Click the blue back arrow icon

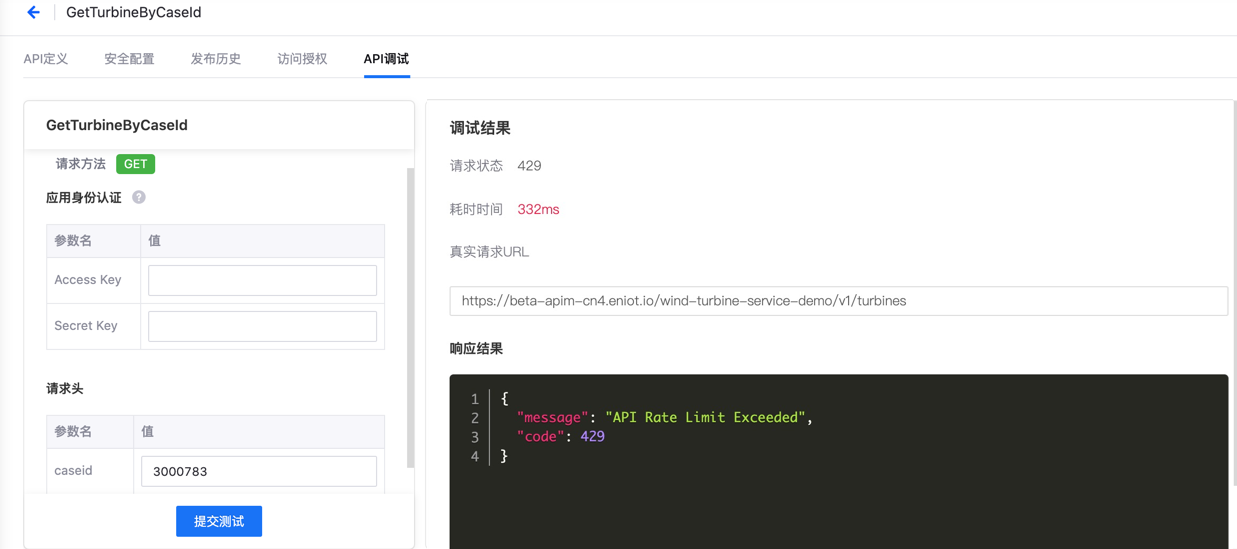[x=33, y=13]
